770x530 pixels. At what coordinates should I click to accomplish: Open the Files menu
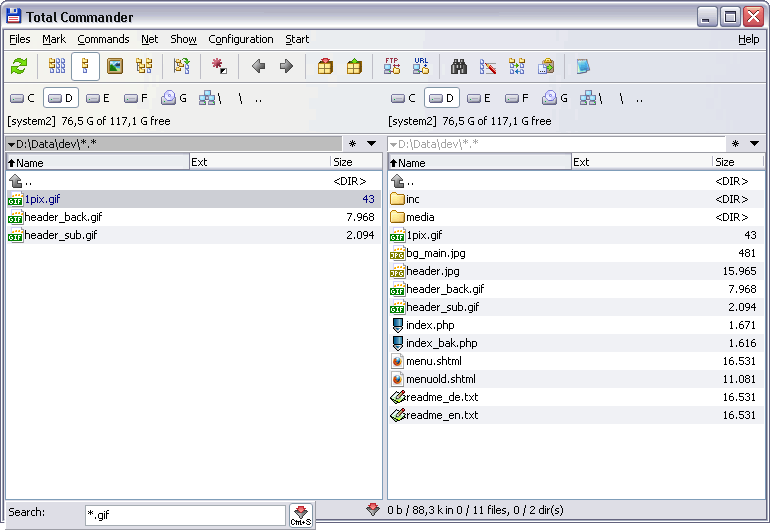point(20,39)
